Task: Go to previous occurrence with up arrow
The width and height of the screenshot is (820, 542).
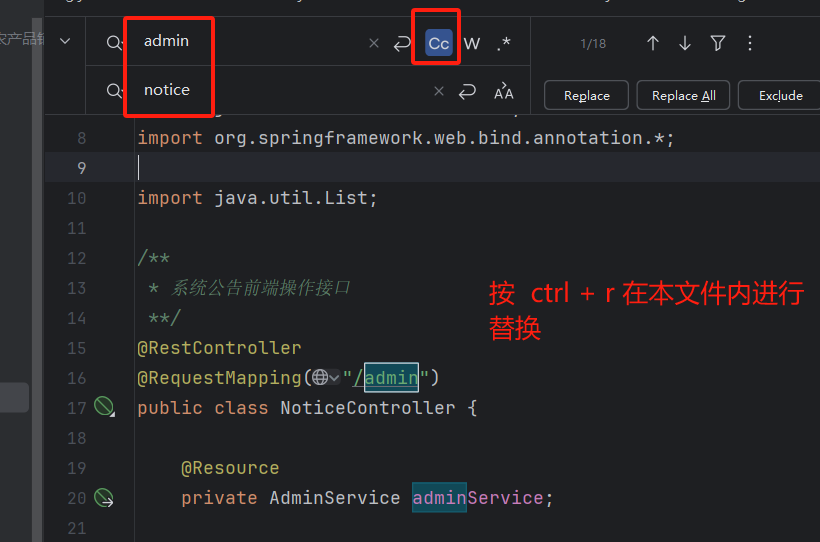Action: (653, 43)
